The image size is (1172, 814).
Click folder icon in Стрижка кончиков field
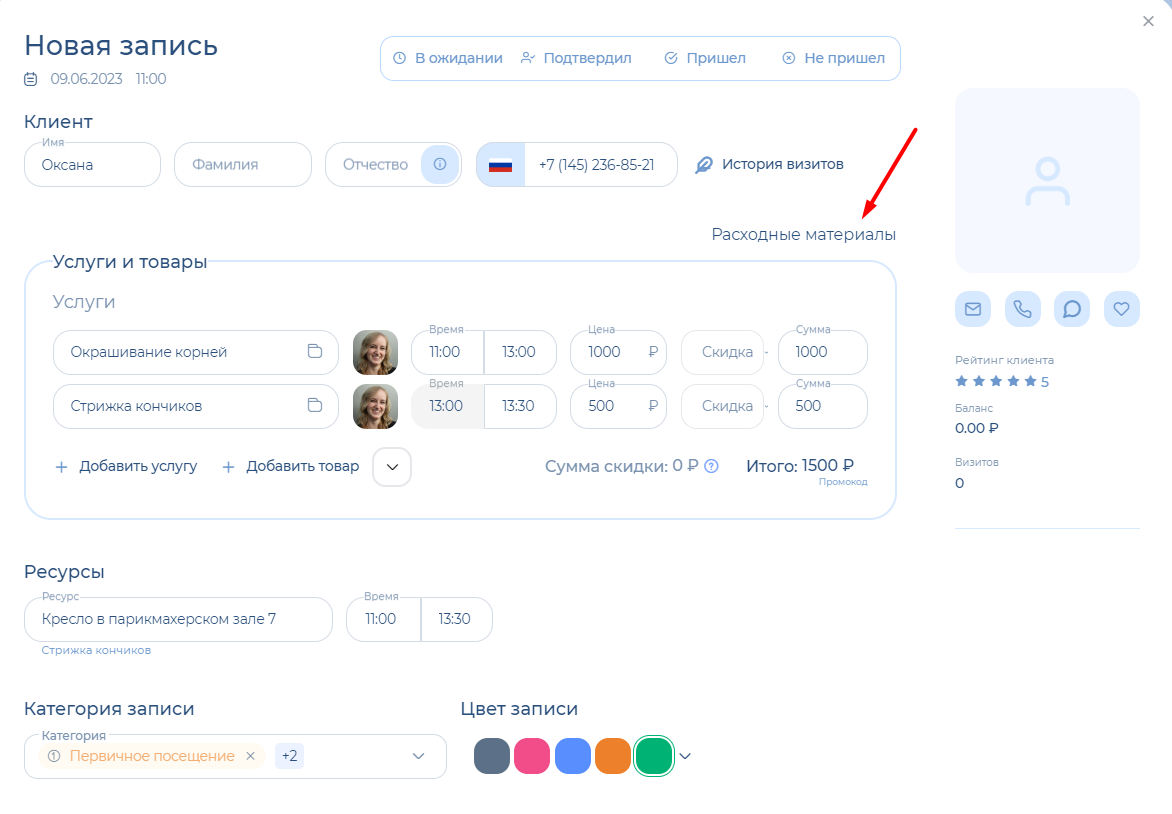[x=314, y=406]
